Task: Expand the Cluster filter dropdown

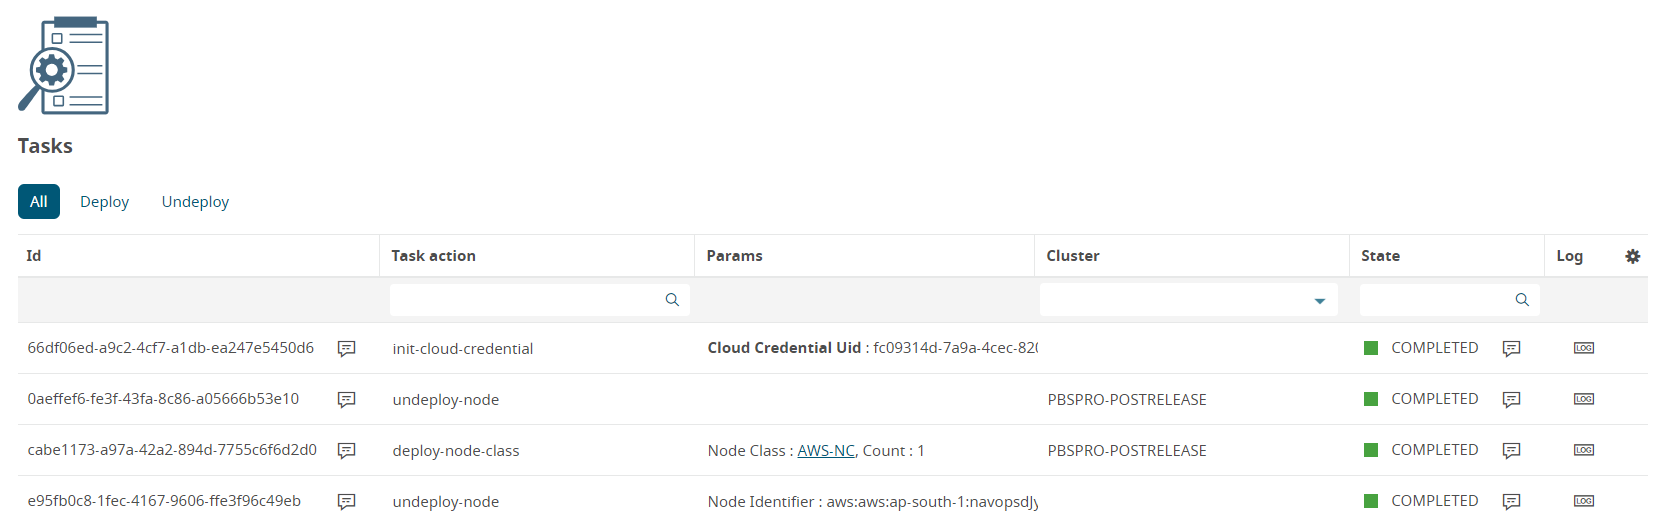Action: (1319, 301)
